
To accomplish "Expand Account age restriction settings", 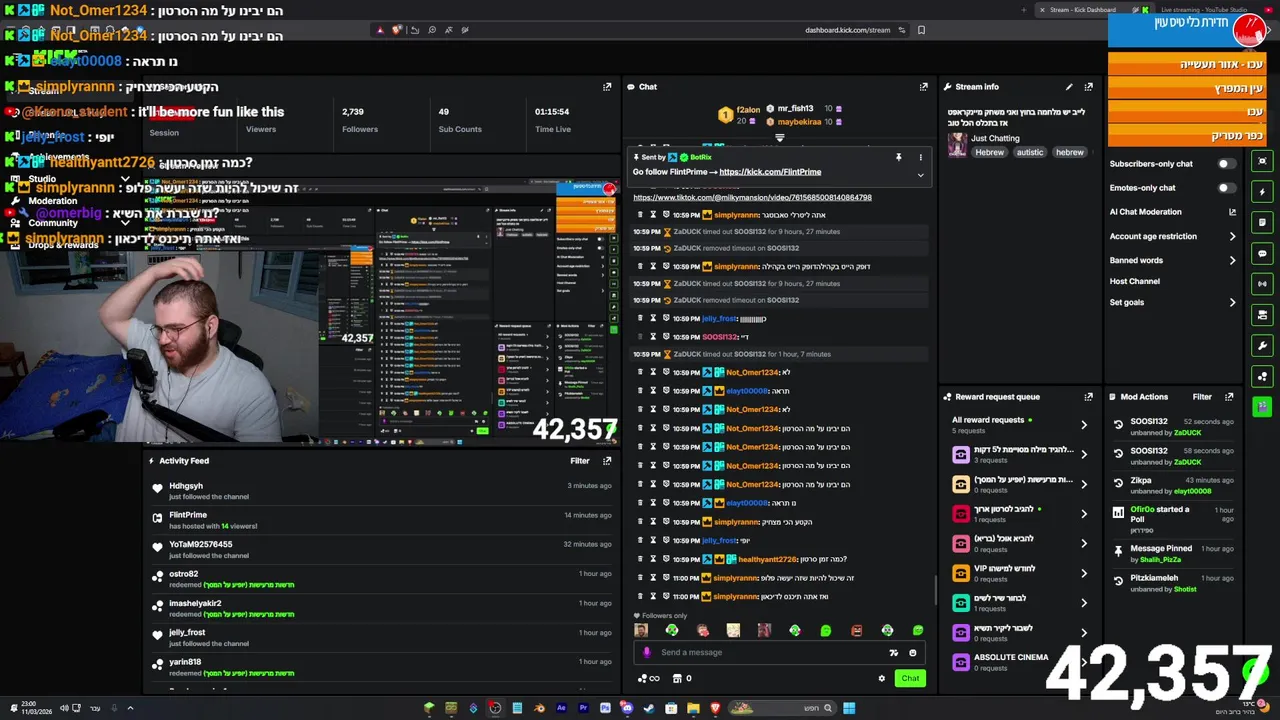I will (x=1232, y=236).
